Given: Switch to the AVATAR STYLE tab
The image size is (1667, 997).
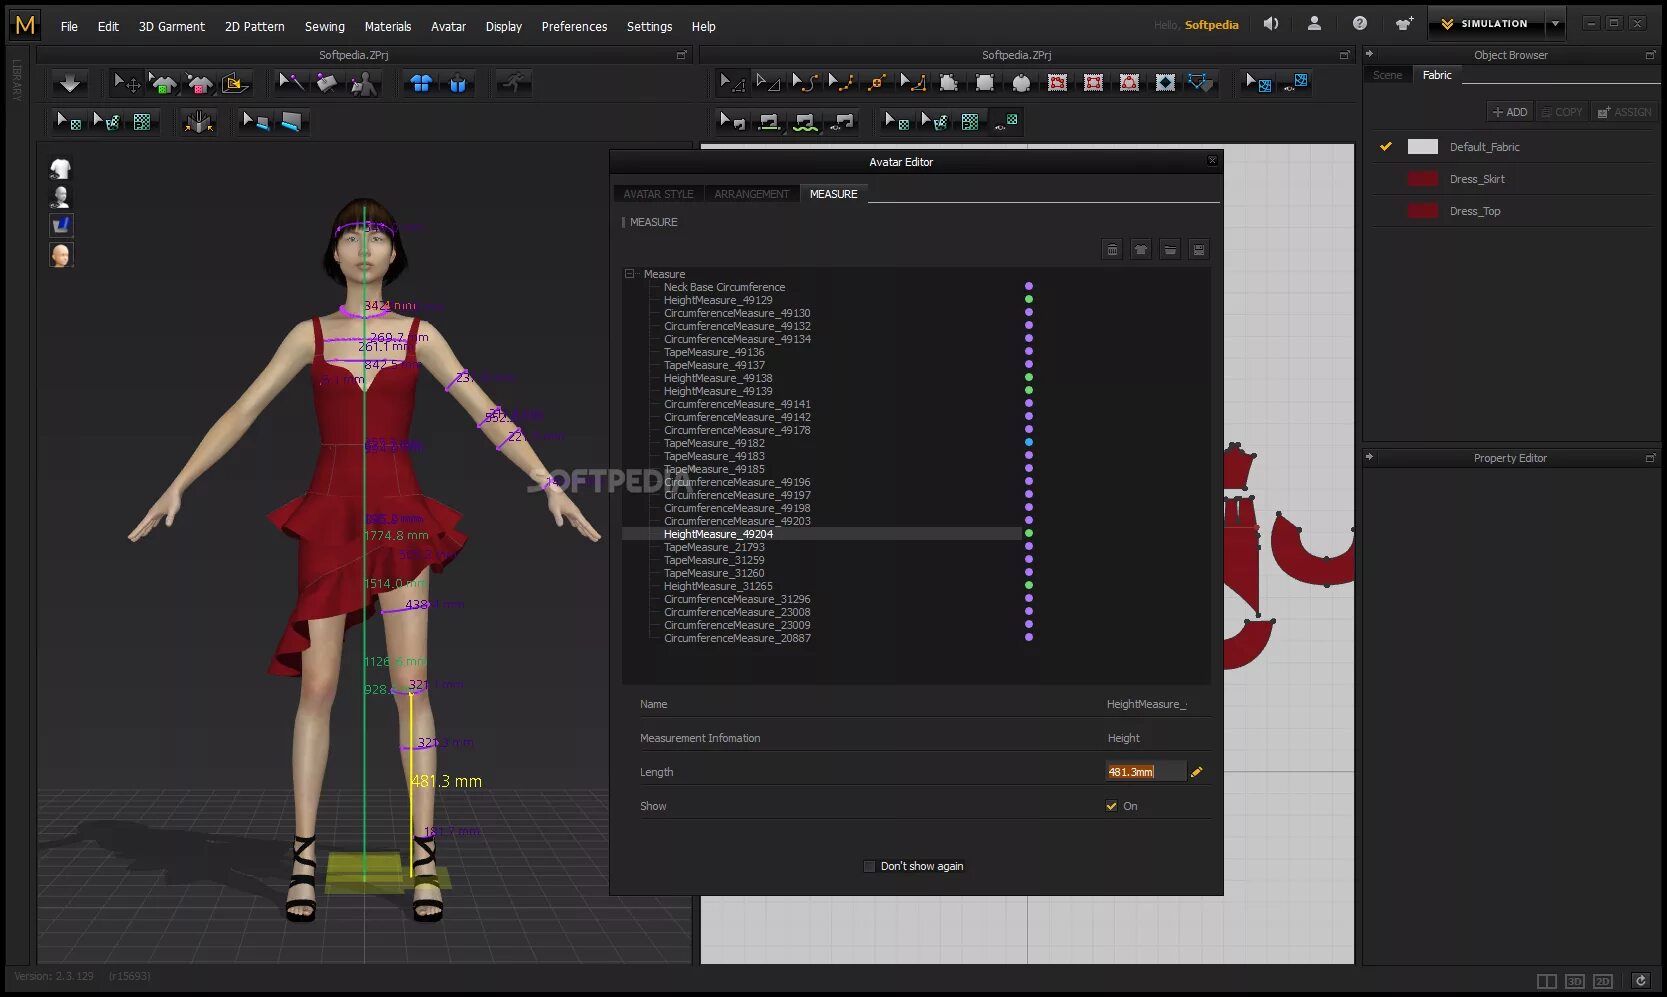Looking at the screenshot, I should click(657, 193).
